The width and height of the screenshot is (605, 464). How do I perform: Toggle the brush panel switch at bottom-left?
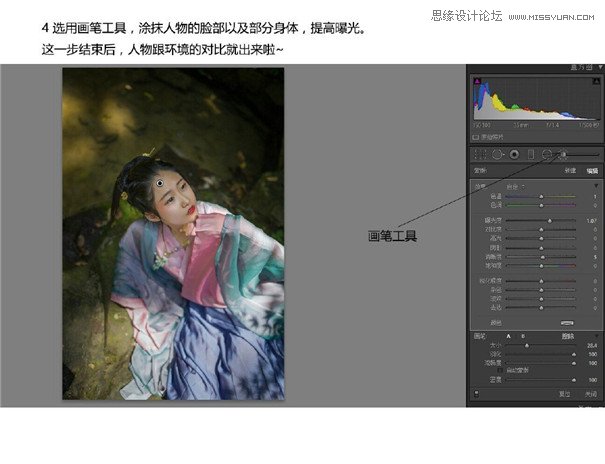(477, 394)
